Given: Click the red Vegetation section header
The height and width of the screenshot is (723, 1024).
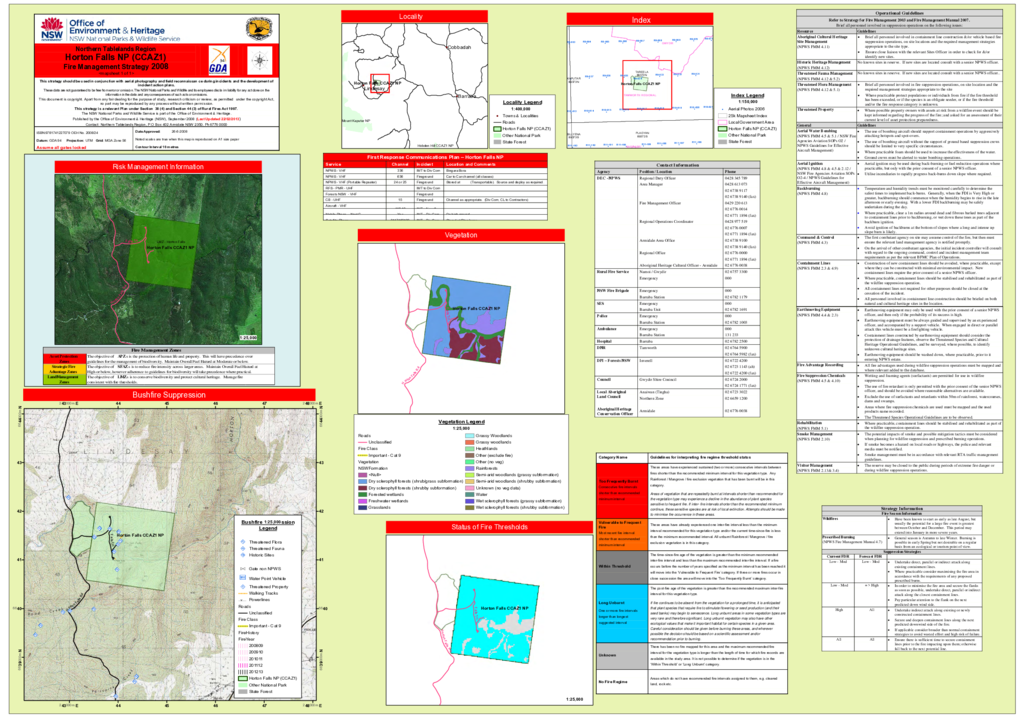Looking at the screenshot, I should 461,235.
